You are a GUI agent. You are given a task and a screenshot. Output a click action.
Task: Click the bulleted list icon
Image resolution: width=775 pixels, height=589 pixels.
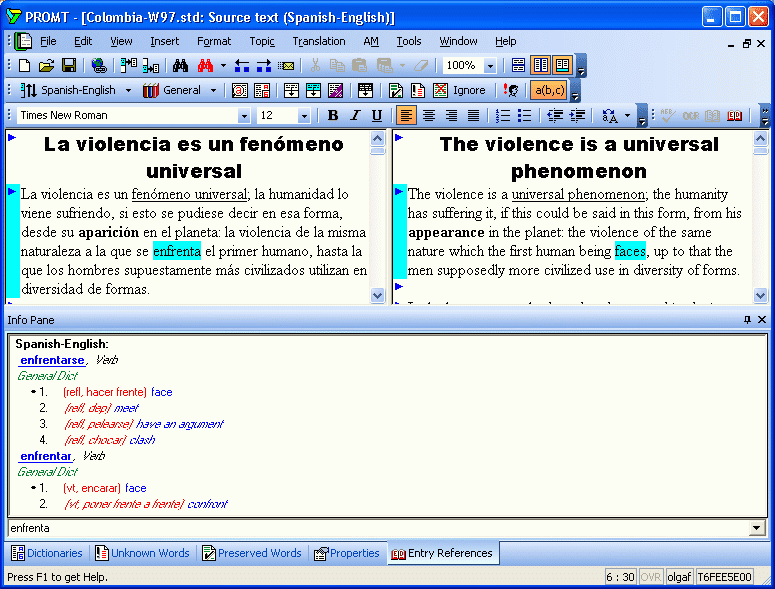pos(524,116)
